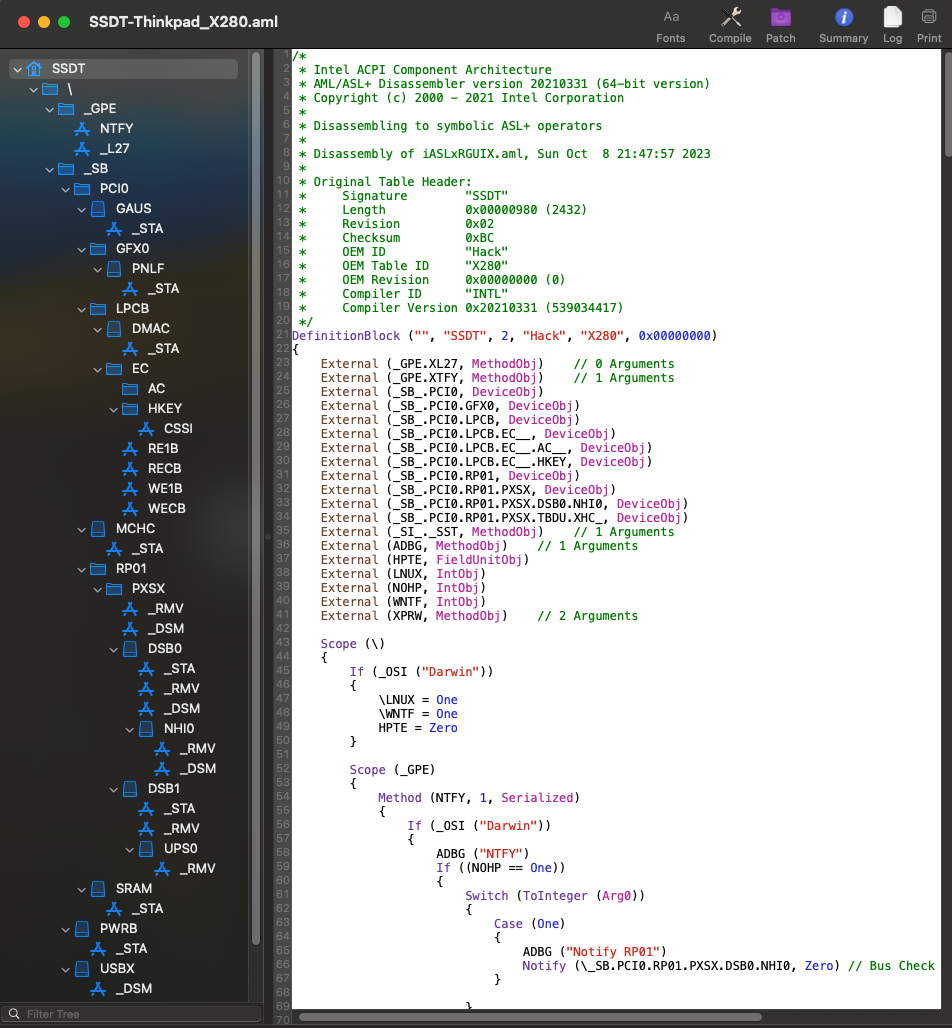952x1028 pixels.
Task: Collapse the DSB0 node
Action: click(x=113, y=649)
